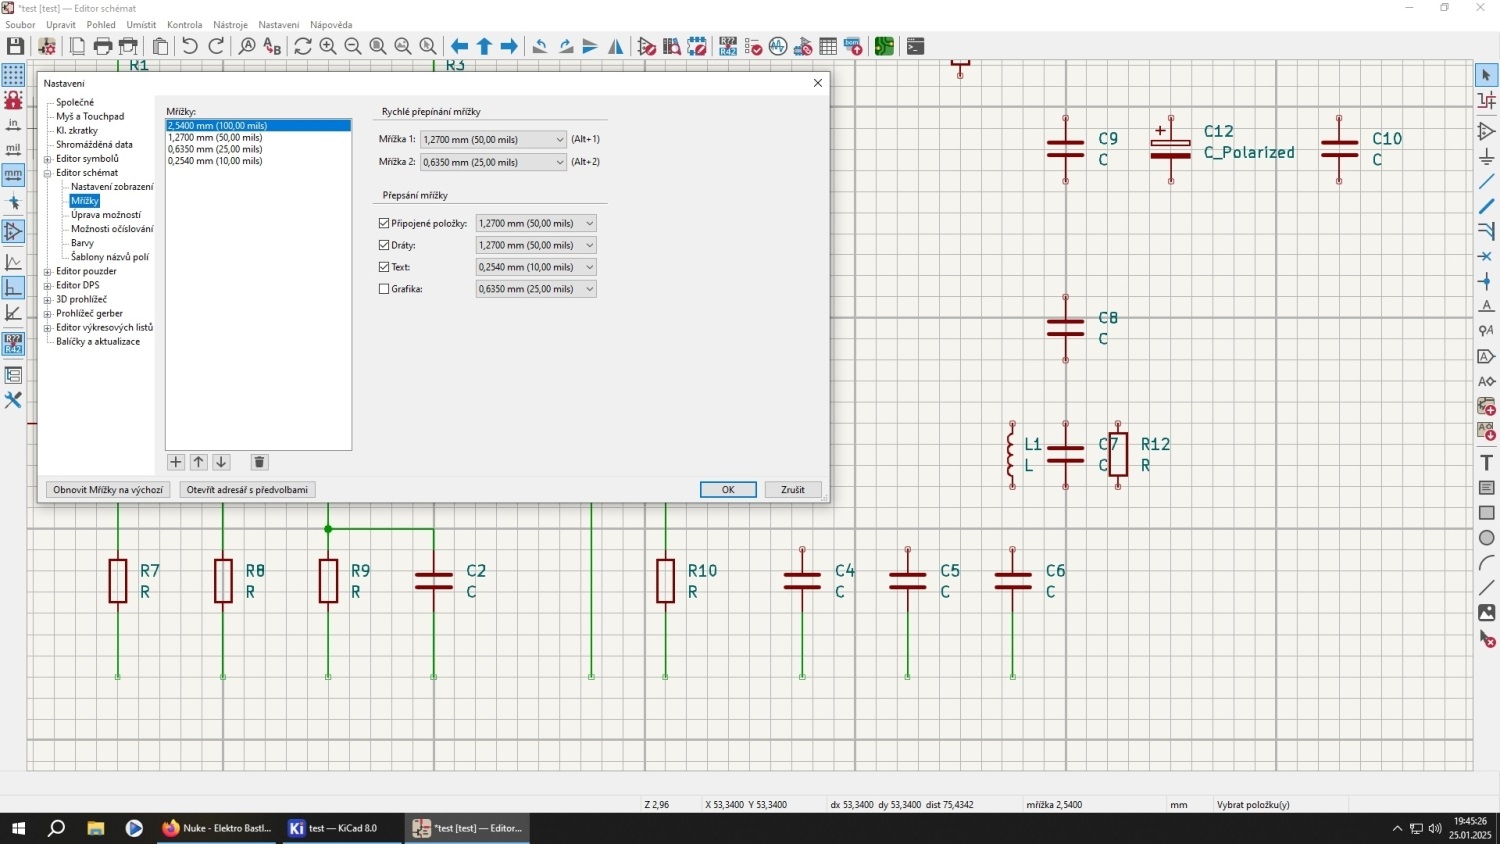Click the print icon in the toolbar

(103, 46)
